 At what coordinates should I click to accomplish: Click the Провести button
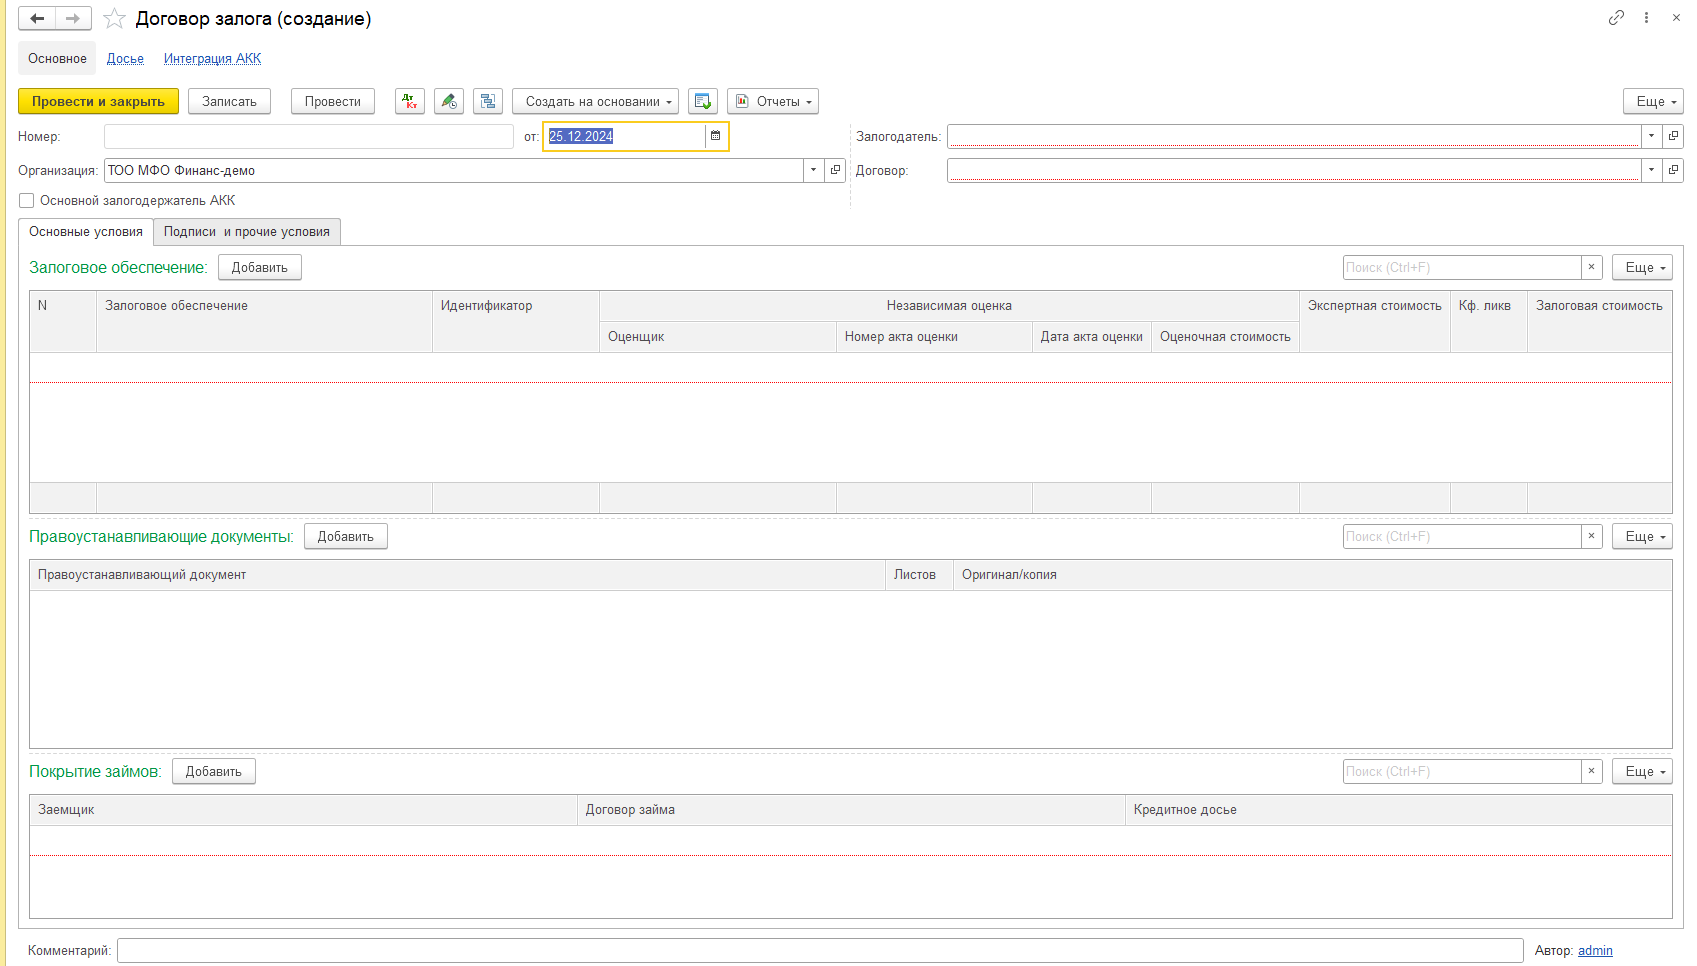333,101
